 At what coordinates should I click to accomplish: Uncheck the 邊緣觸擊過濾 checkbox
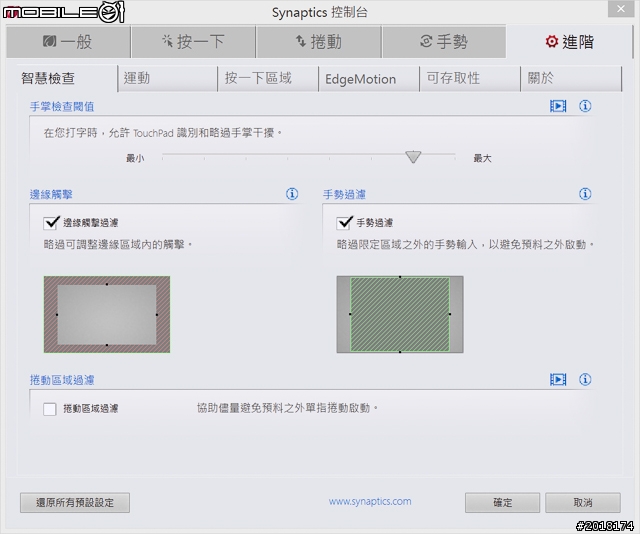(x=51, y=222)
